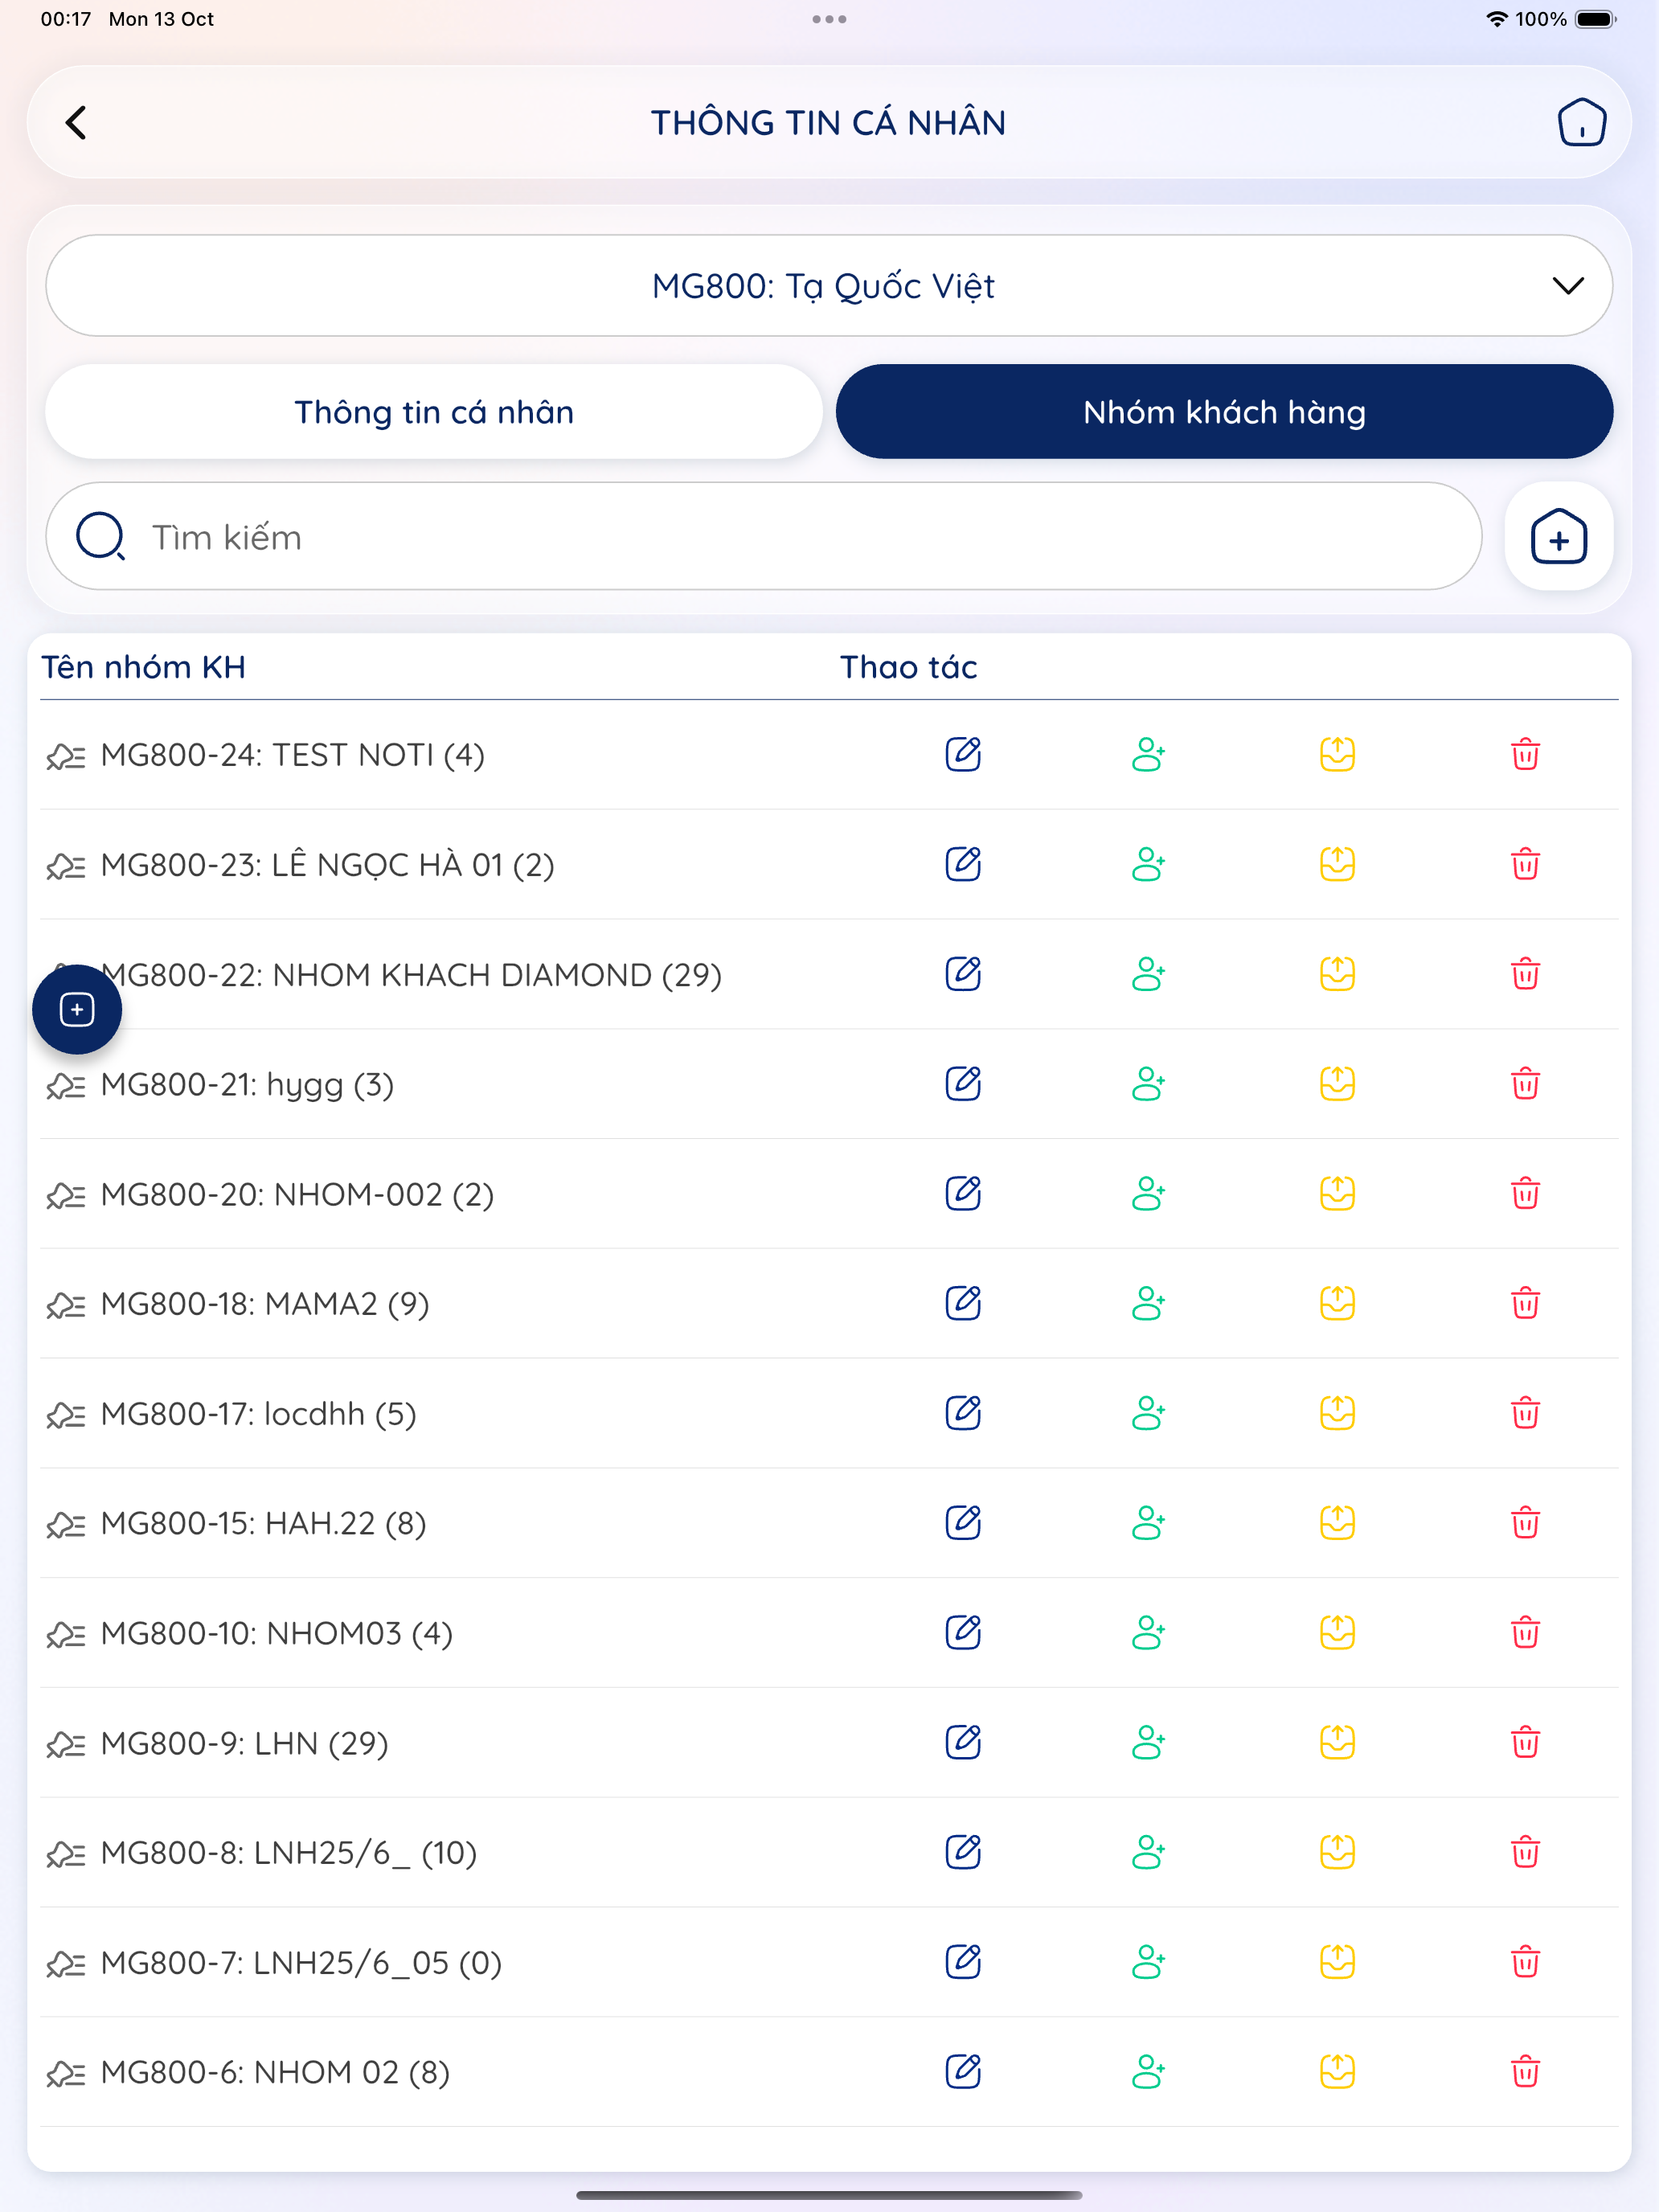Edit the MG800-24: TEST NOTI group

[x=963, y=754]
